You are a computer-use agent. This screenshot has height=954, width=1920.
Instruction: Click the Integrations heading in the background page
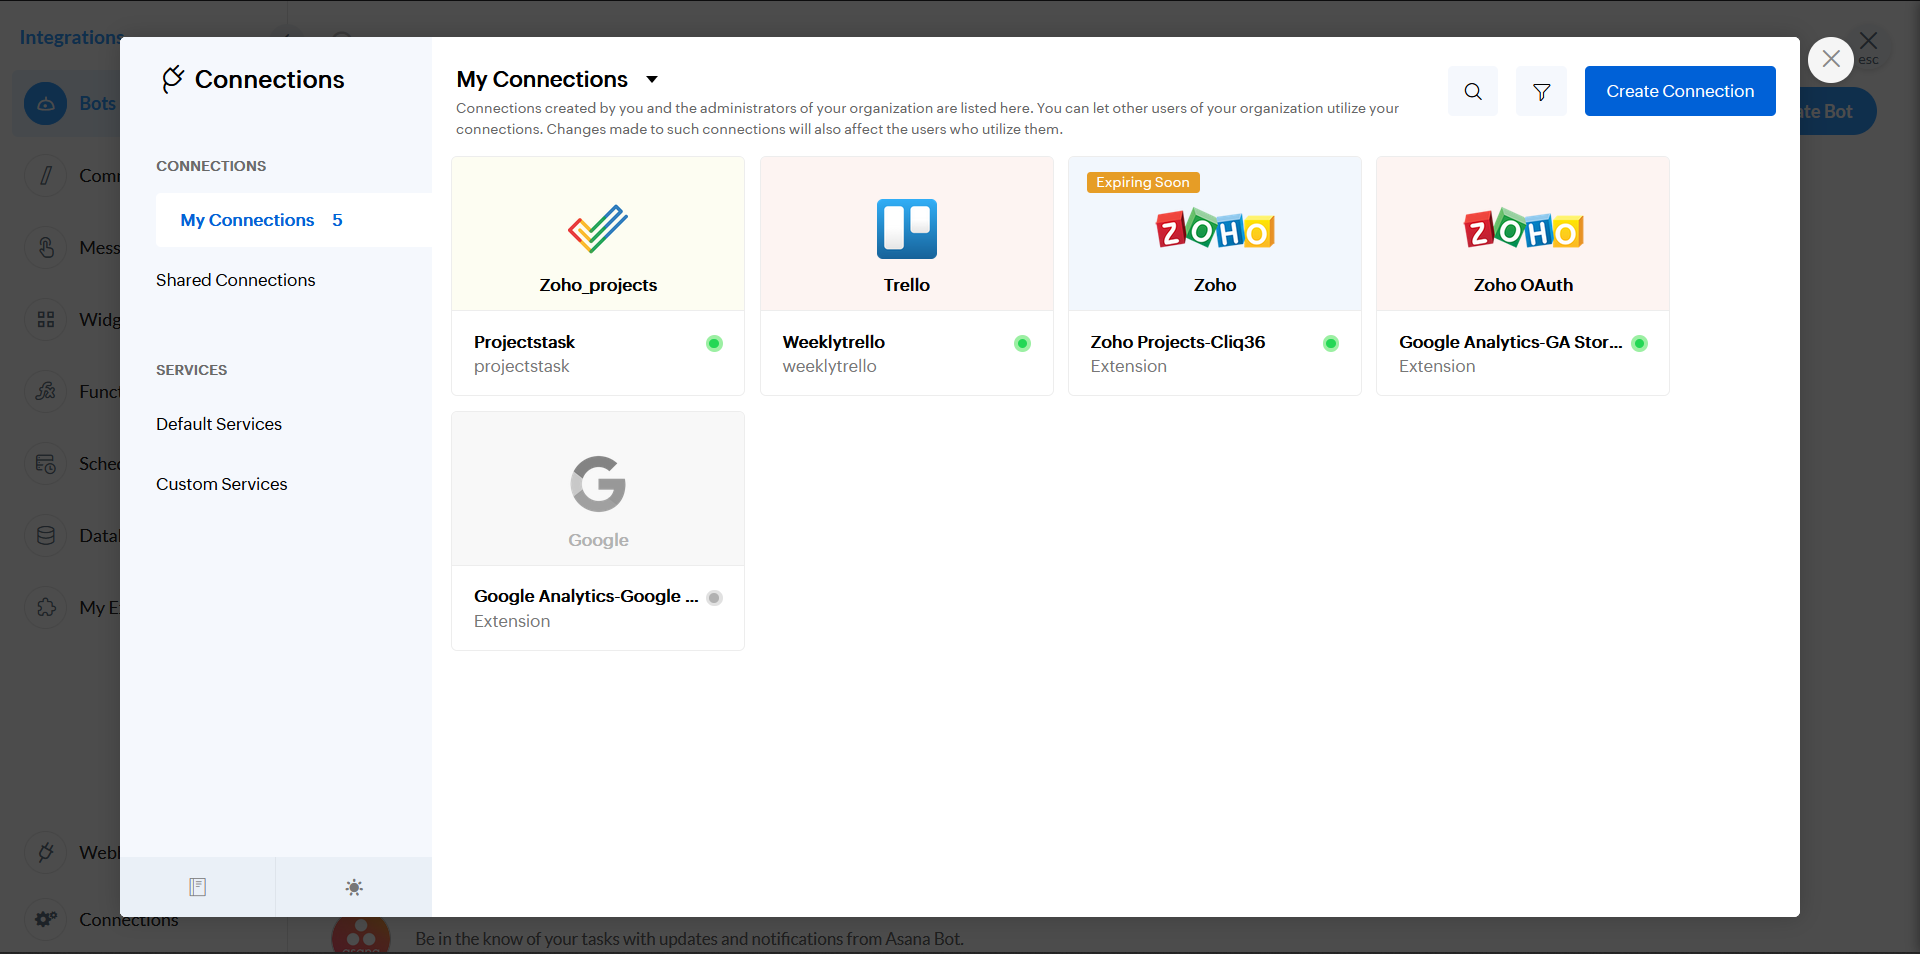click(x=70, y=37)
